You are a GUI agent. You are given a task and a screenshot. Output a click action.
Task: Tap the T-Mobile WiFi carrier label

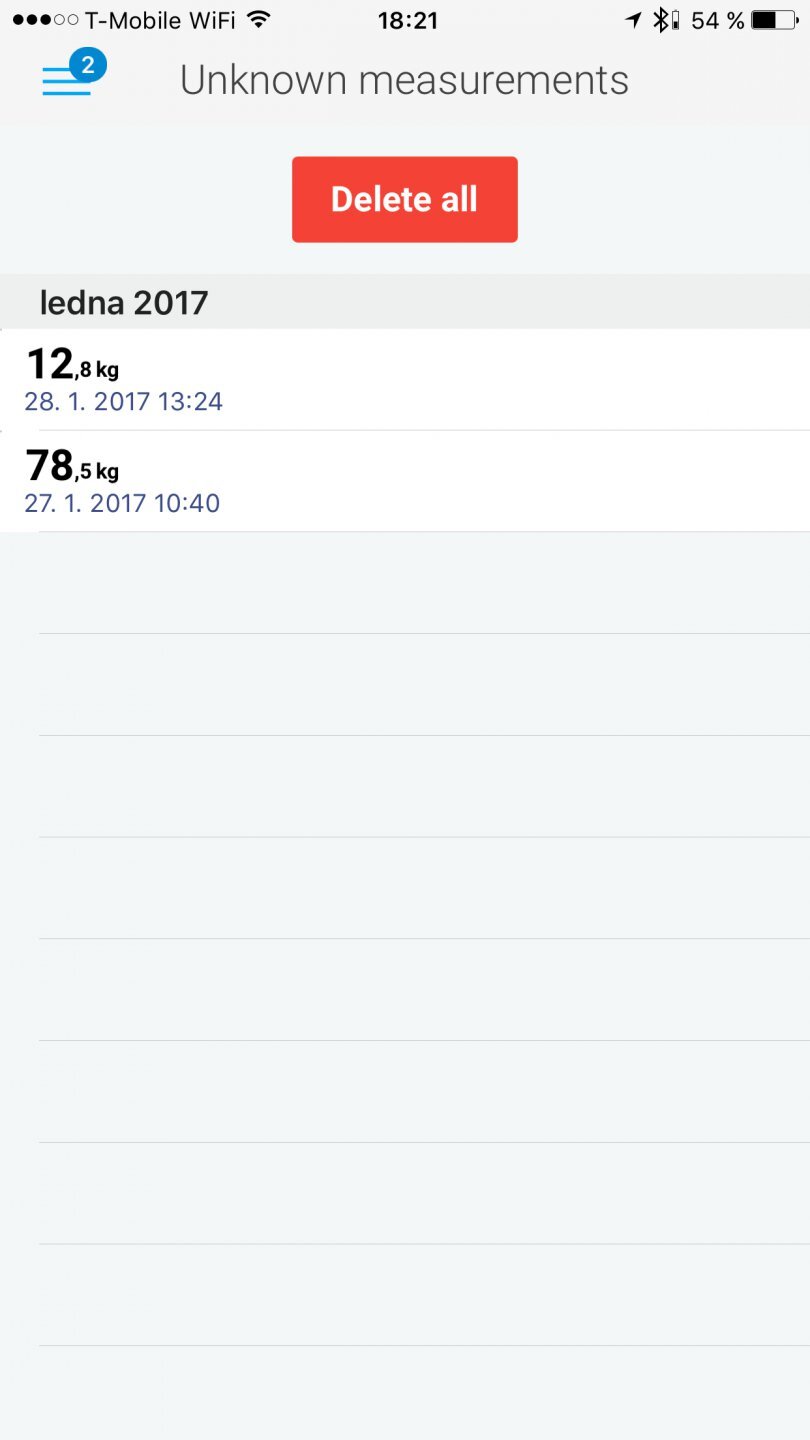point(160,20)
